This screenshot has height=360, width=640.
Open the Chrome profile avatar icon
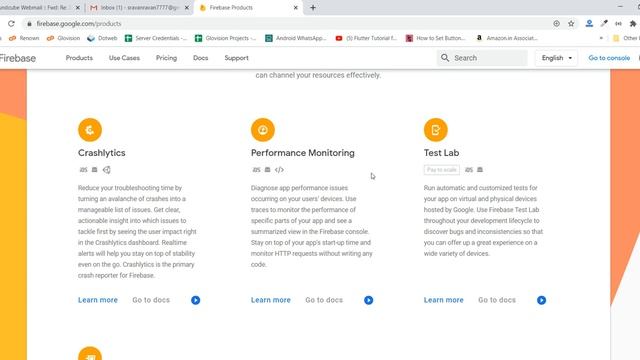click(x=589, y=24)
